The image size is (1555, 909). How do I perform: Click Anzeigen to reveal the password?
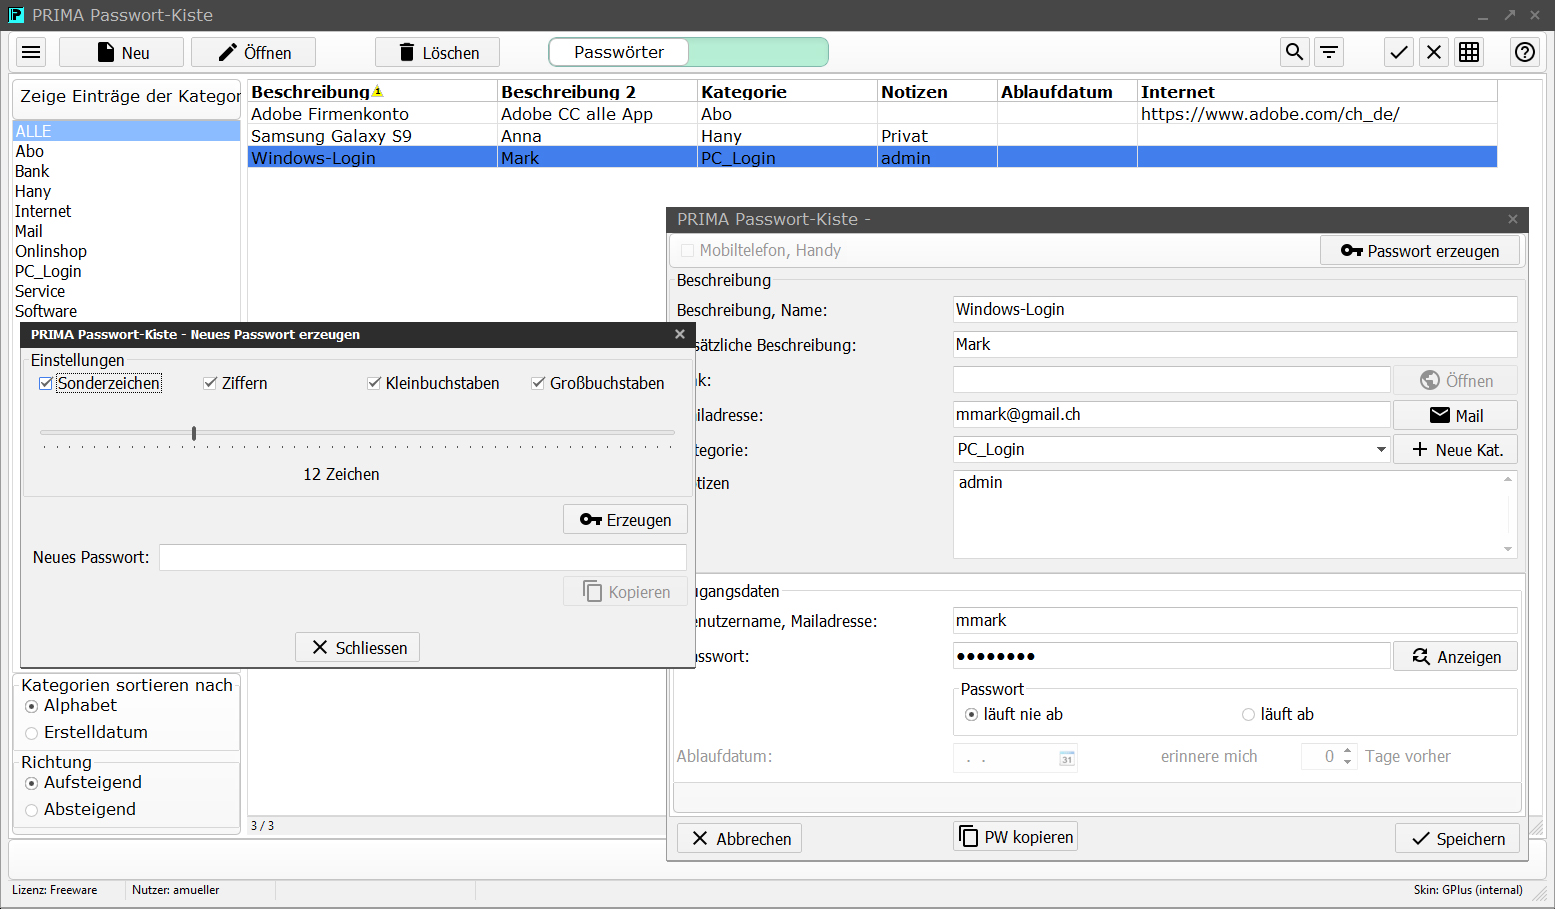click(x=1455, y=656)
